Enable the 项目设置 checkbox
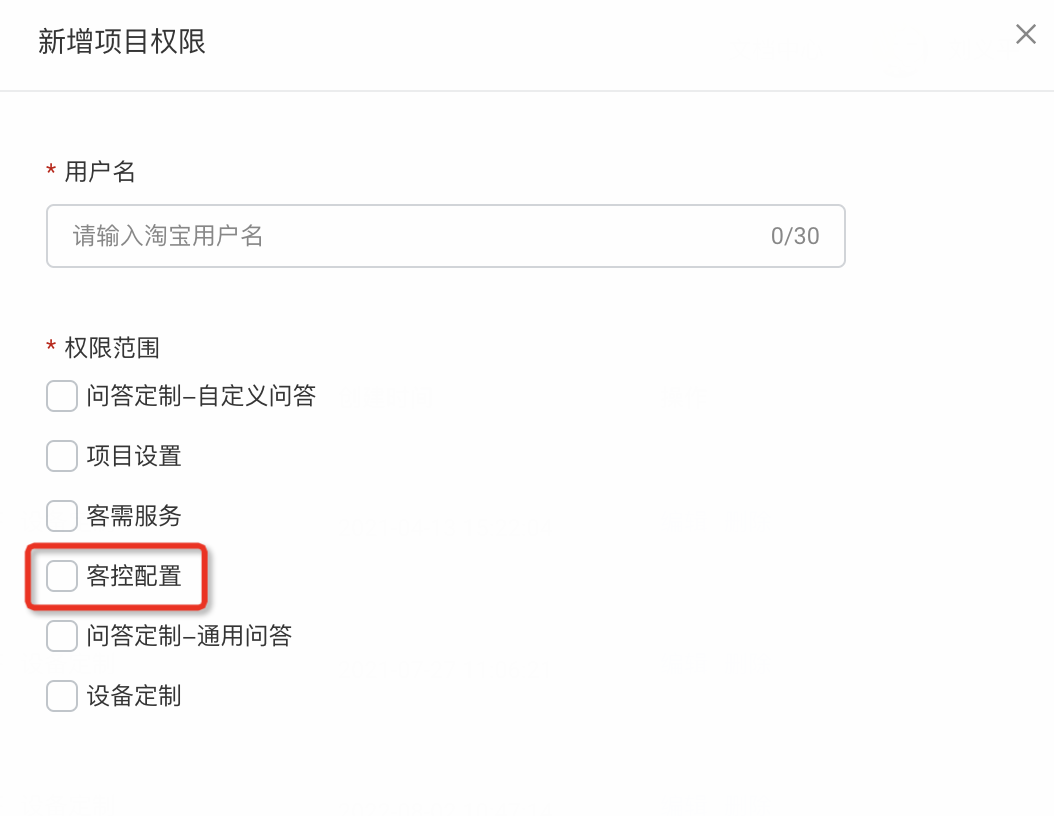The height and width of the screenshot is (816, 1054). click(x=62, y=456)
